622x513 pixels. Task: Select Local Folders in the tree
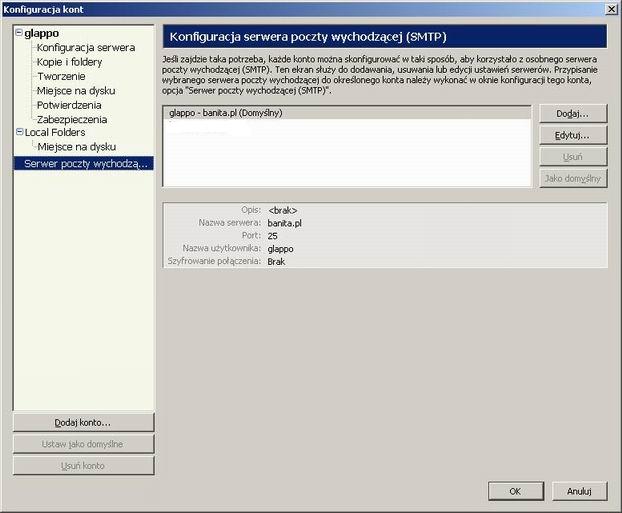[x=55, y=132]
